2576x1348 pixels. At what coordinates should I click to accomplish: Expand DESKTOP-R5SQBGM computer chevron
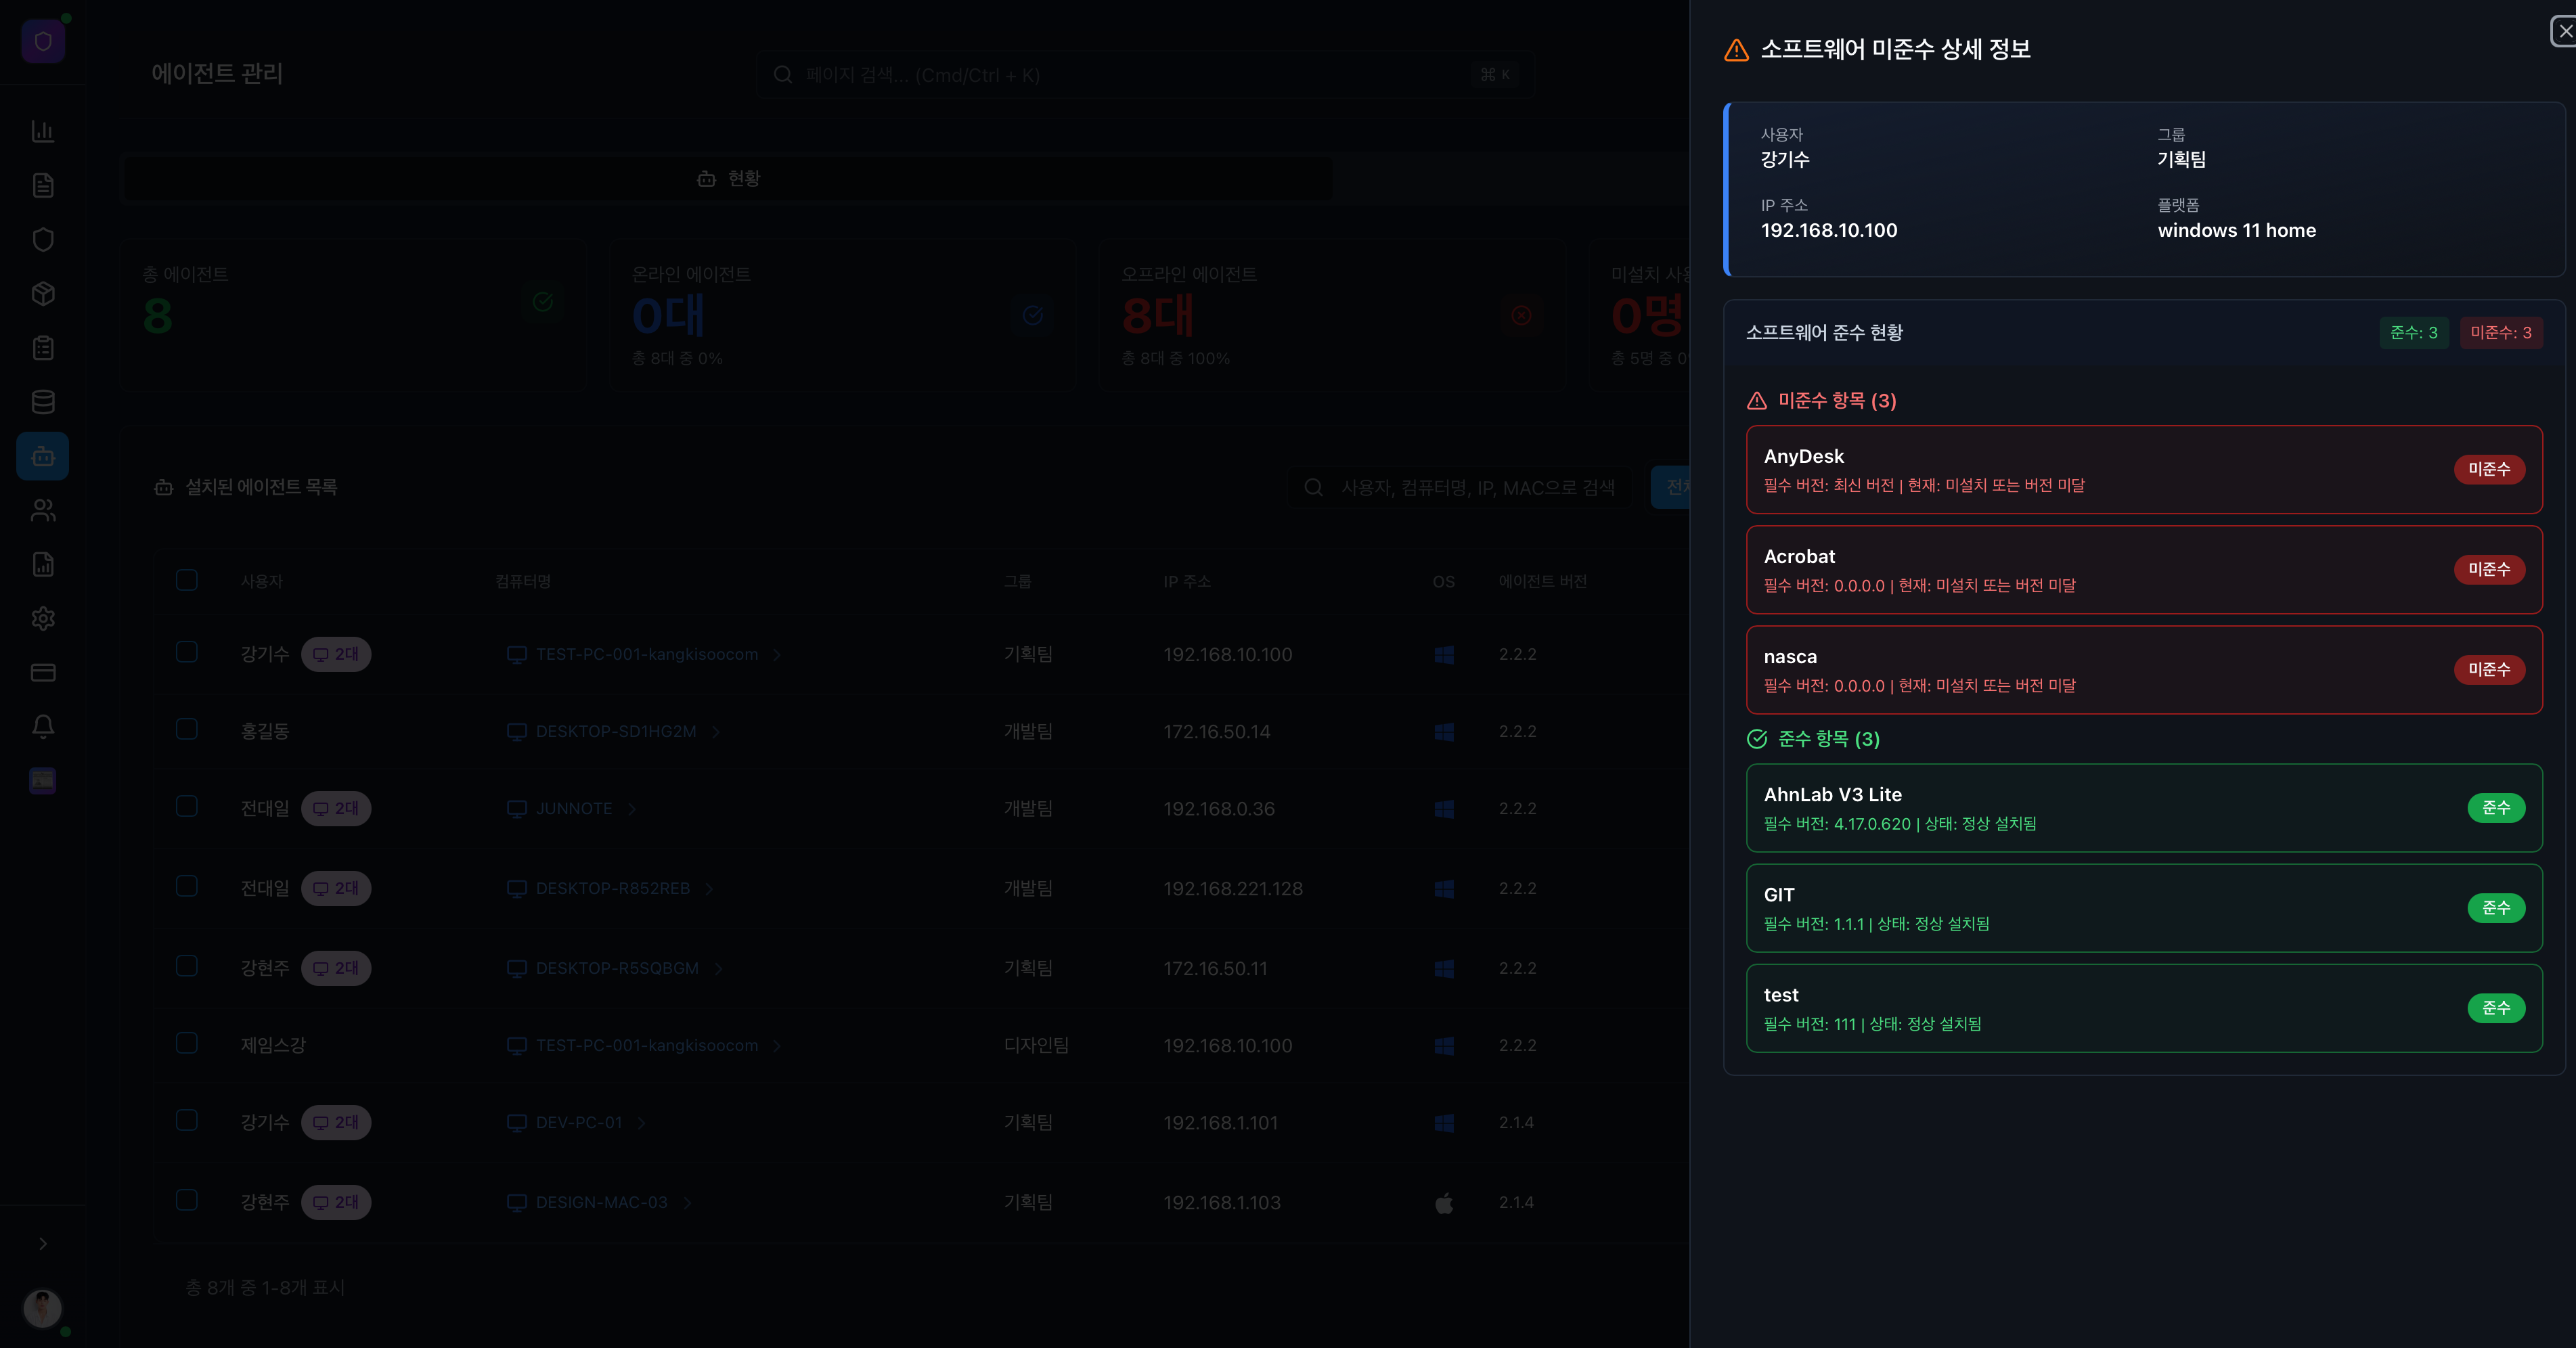pyautogui.click(x=718, y=969)
